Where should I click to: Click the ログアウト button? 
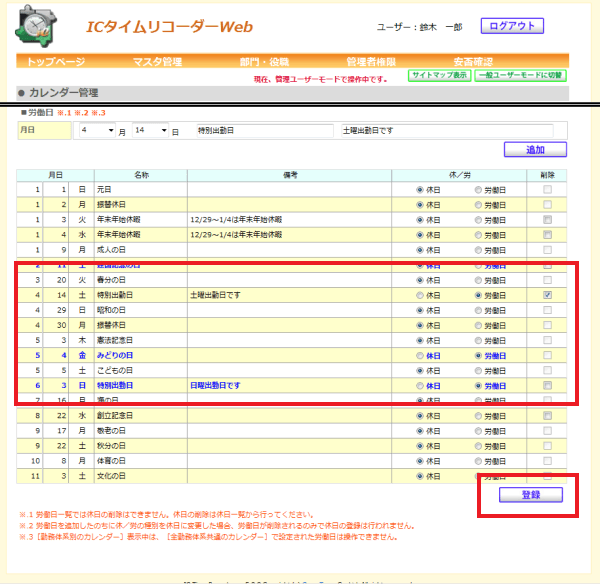[512, 26]
